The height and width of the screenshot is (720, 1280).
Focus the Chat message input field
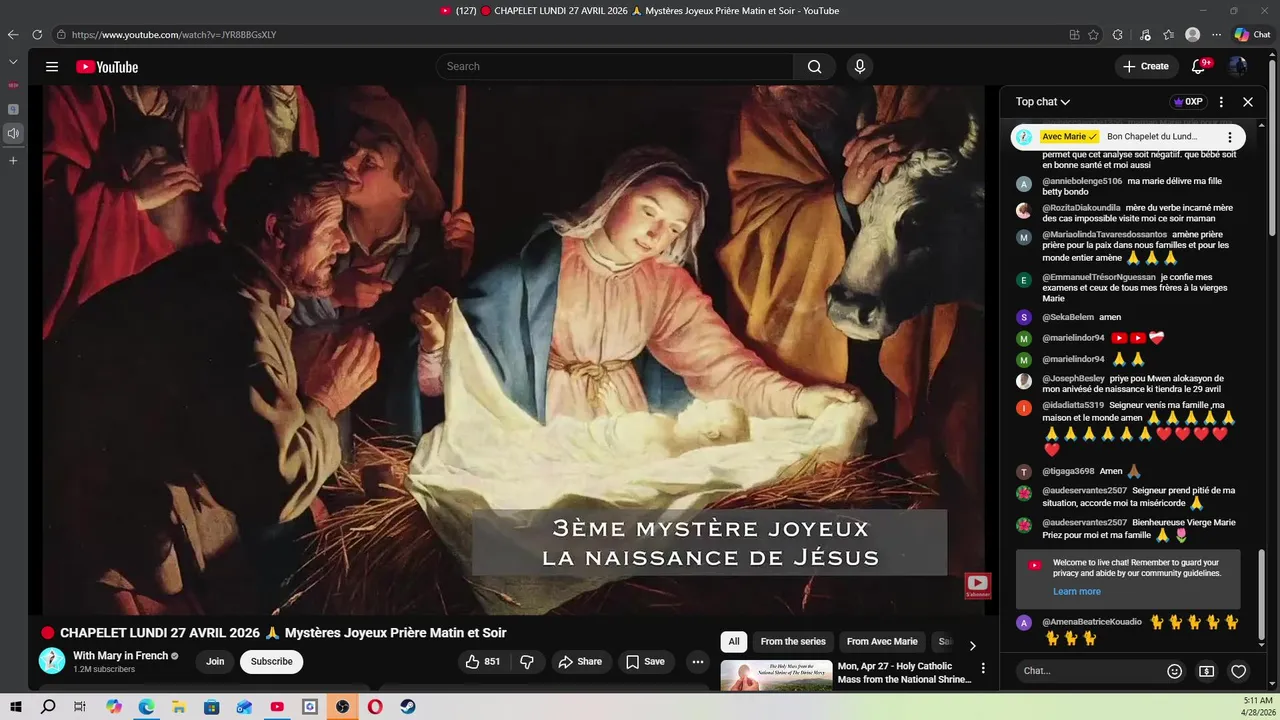click(x=1089, y=671)
